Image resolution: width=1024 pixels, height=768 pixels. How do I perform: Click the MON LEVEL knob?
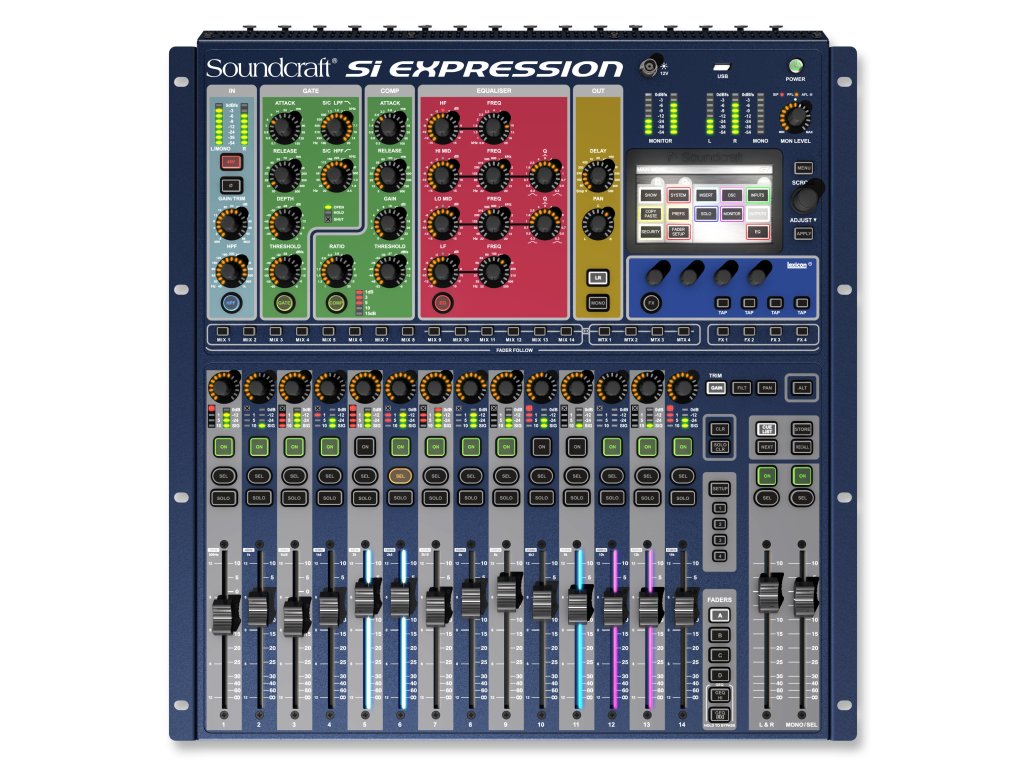(795, 118)
